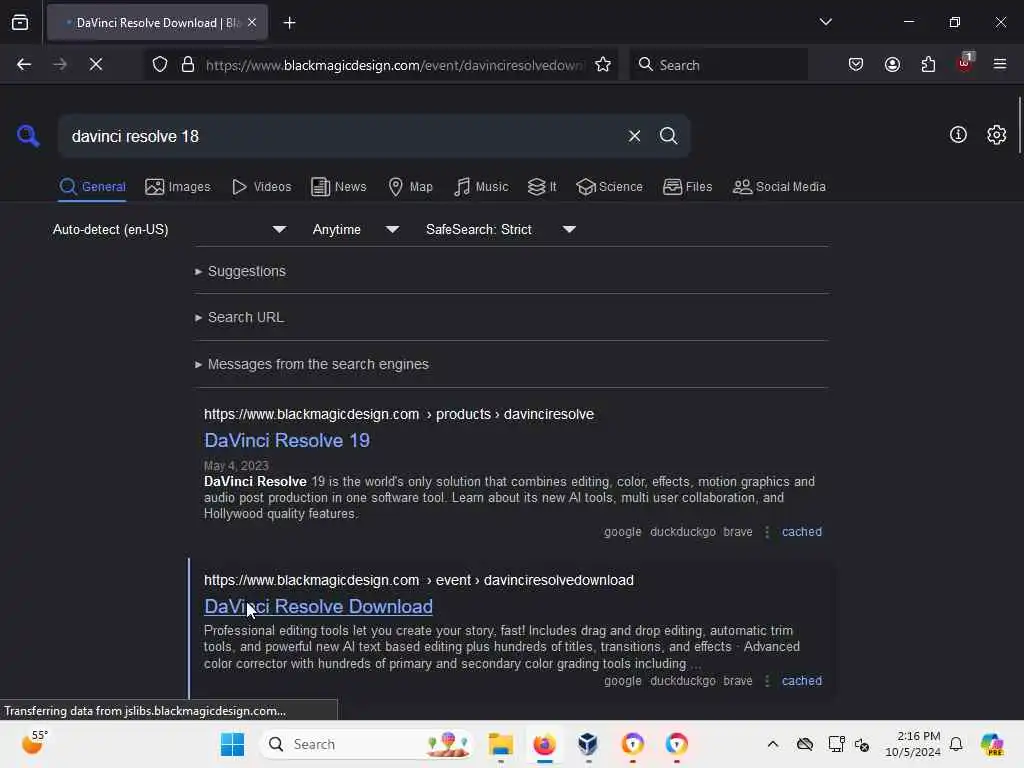Clear the search query with X
The image size is (1024, 768).
pos(634,136)
